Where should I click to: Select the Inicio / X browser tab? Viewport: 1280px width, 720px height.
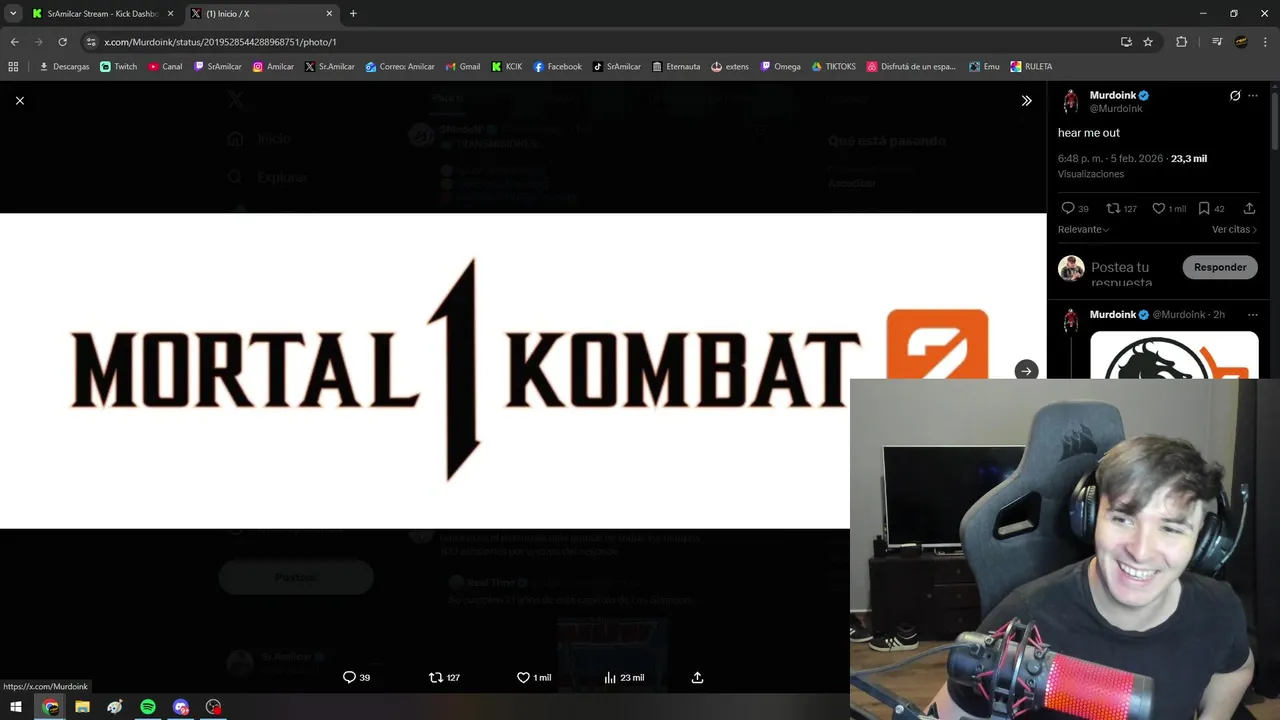[262, 14]
